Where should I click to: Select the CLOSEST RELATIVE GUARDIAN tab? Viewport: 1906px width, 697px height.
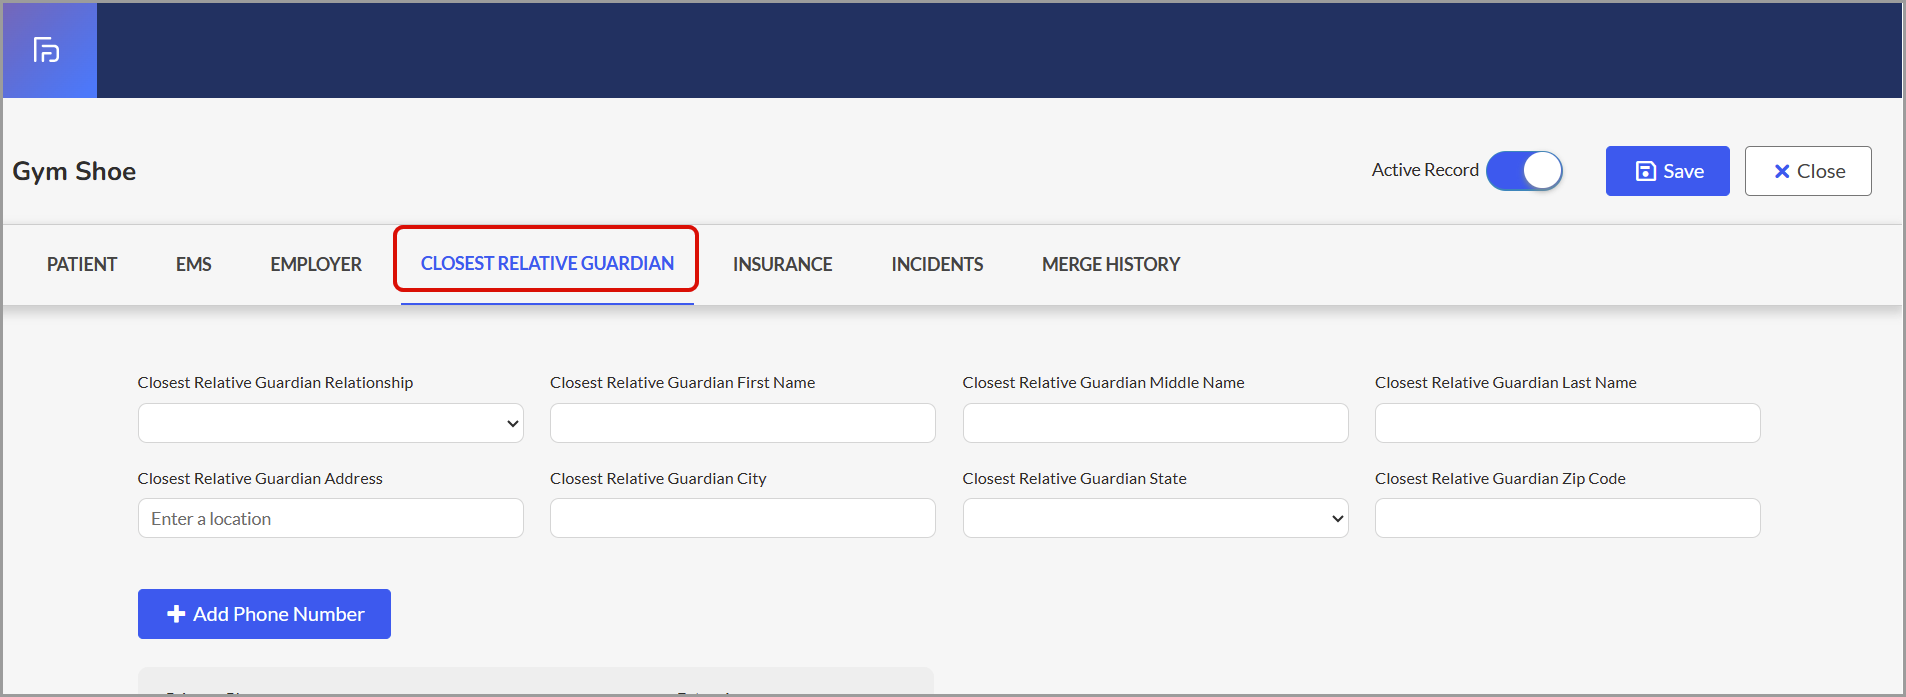(x=547, y=263)
